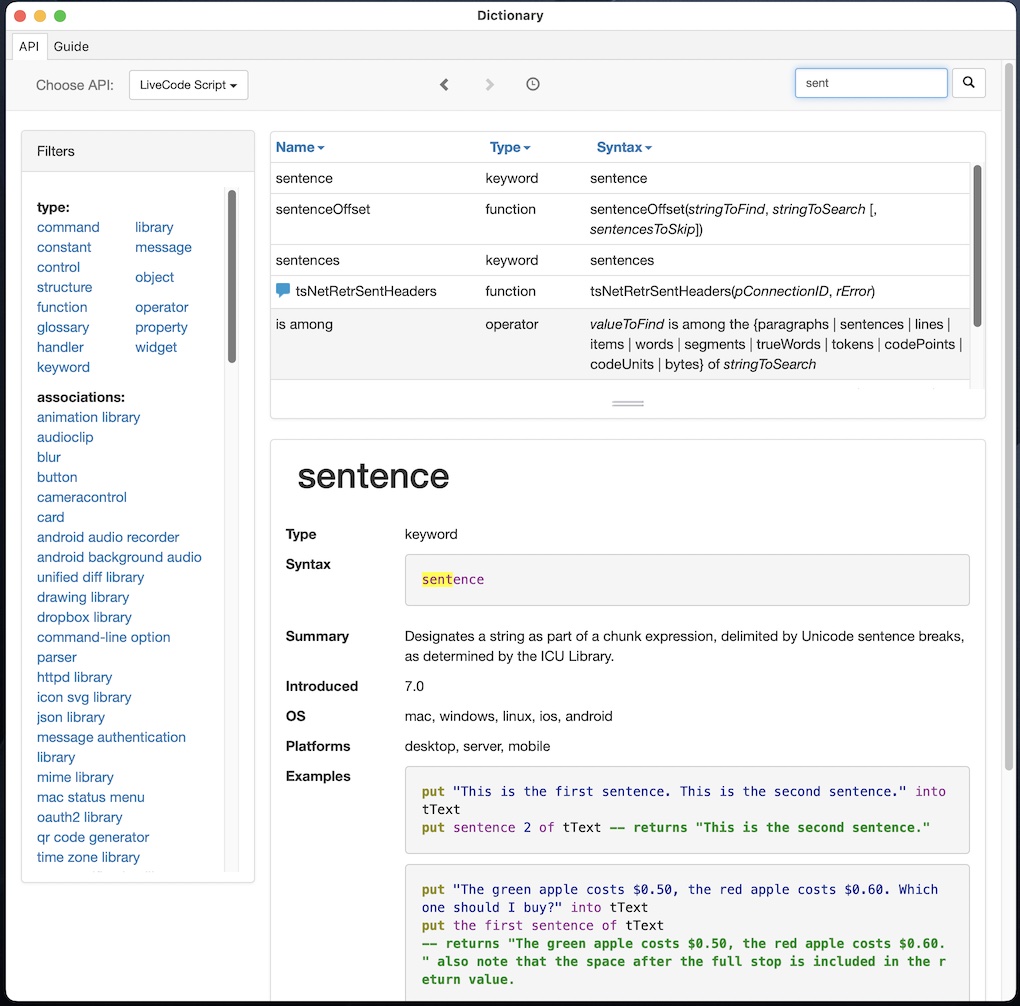Sort results by Name column

tap(300, 147)
